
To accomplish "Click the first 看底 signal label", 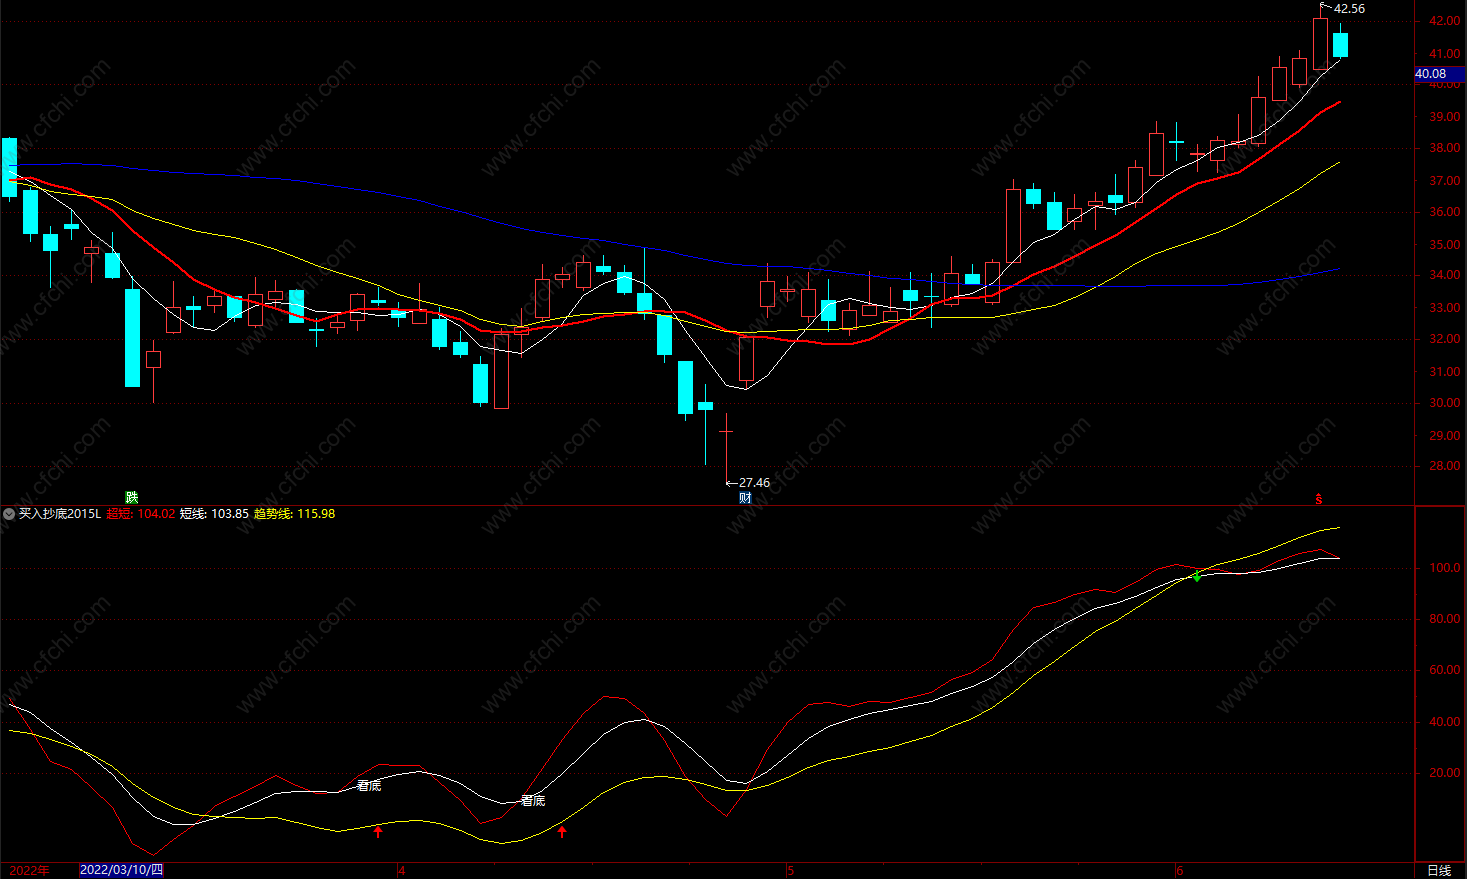I will coord(369,786).
